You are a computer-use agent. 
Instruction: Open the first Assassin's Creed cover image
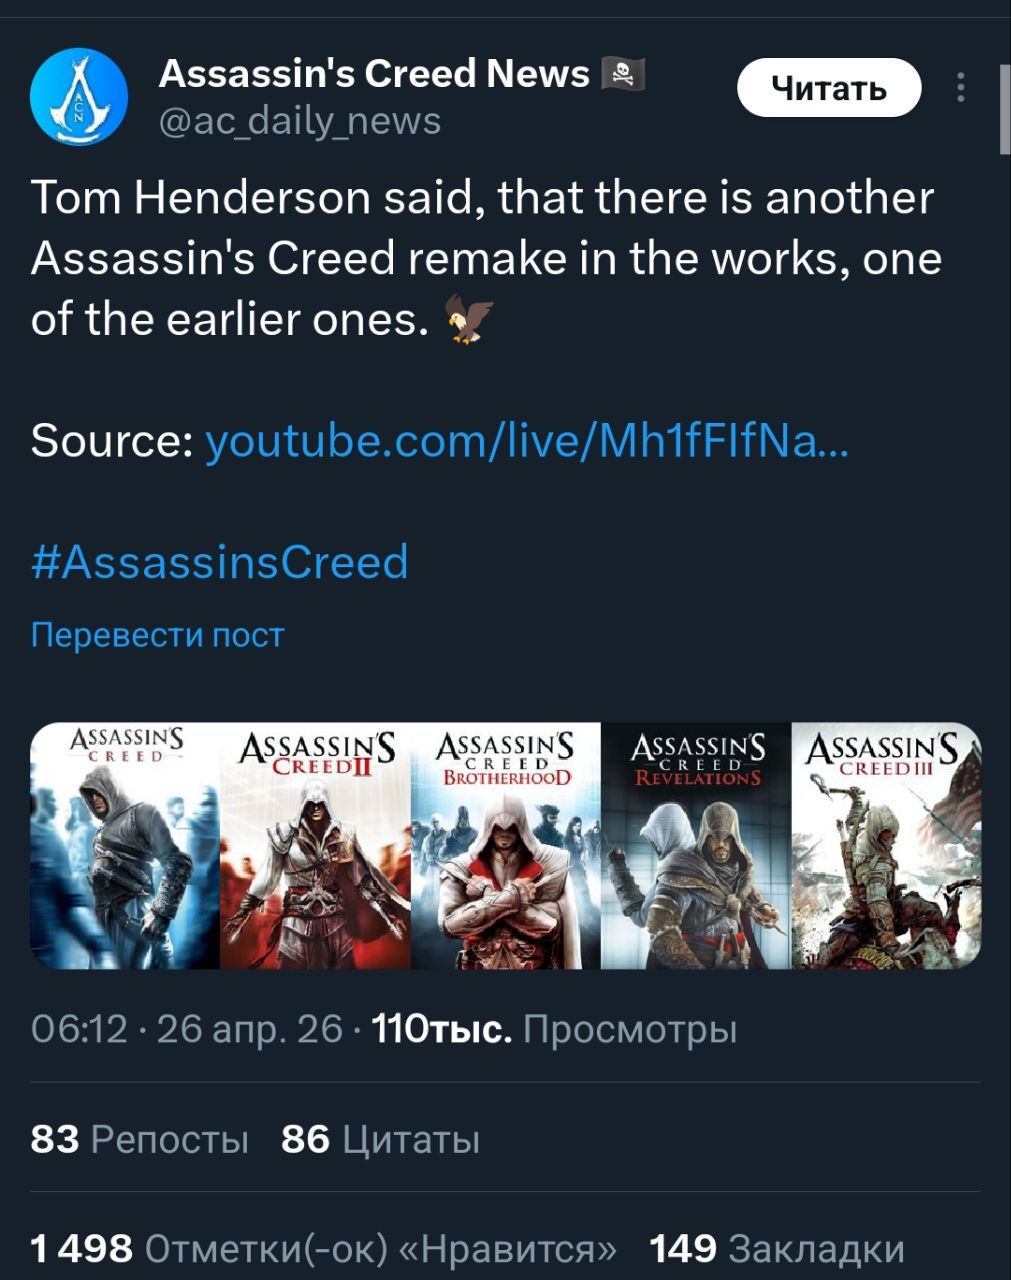[x=125, y=846]
